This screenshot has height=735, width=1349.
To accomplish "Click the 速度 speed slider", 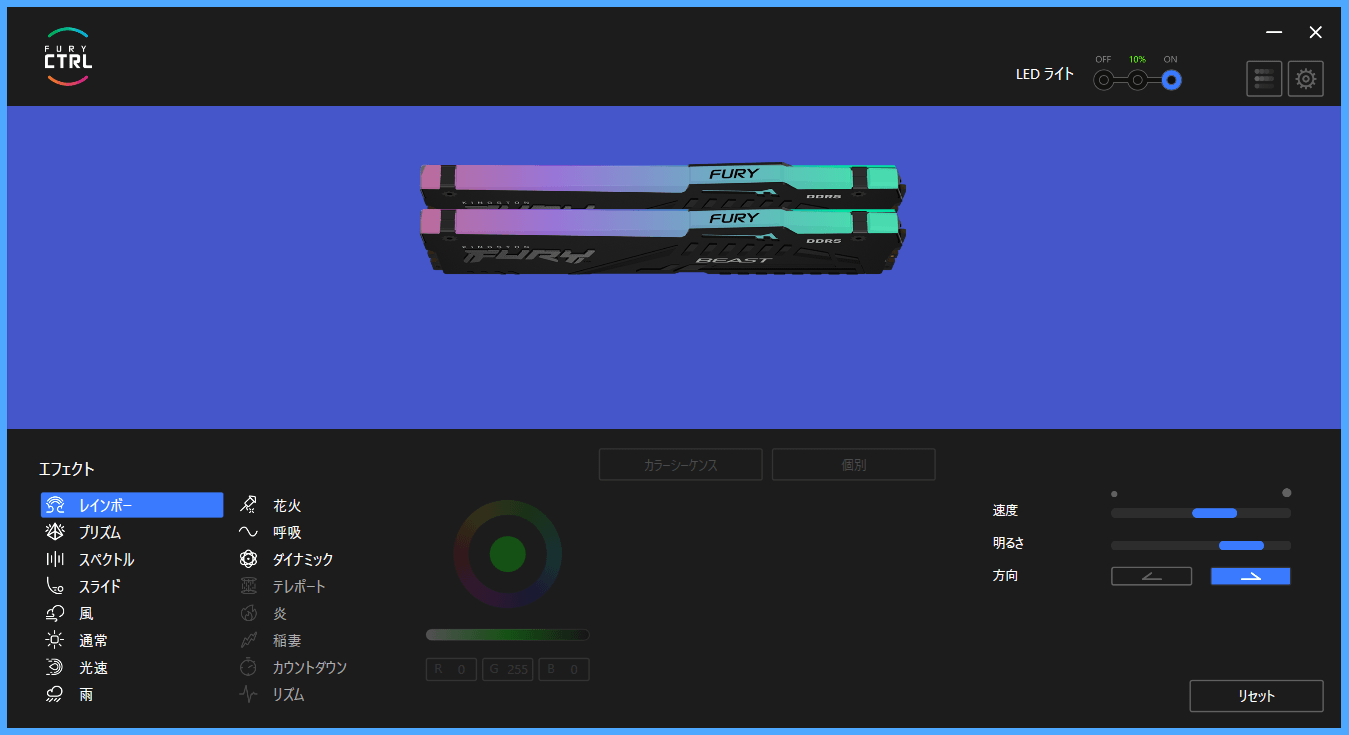I will click(x=1201, y=513).
